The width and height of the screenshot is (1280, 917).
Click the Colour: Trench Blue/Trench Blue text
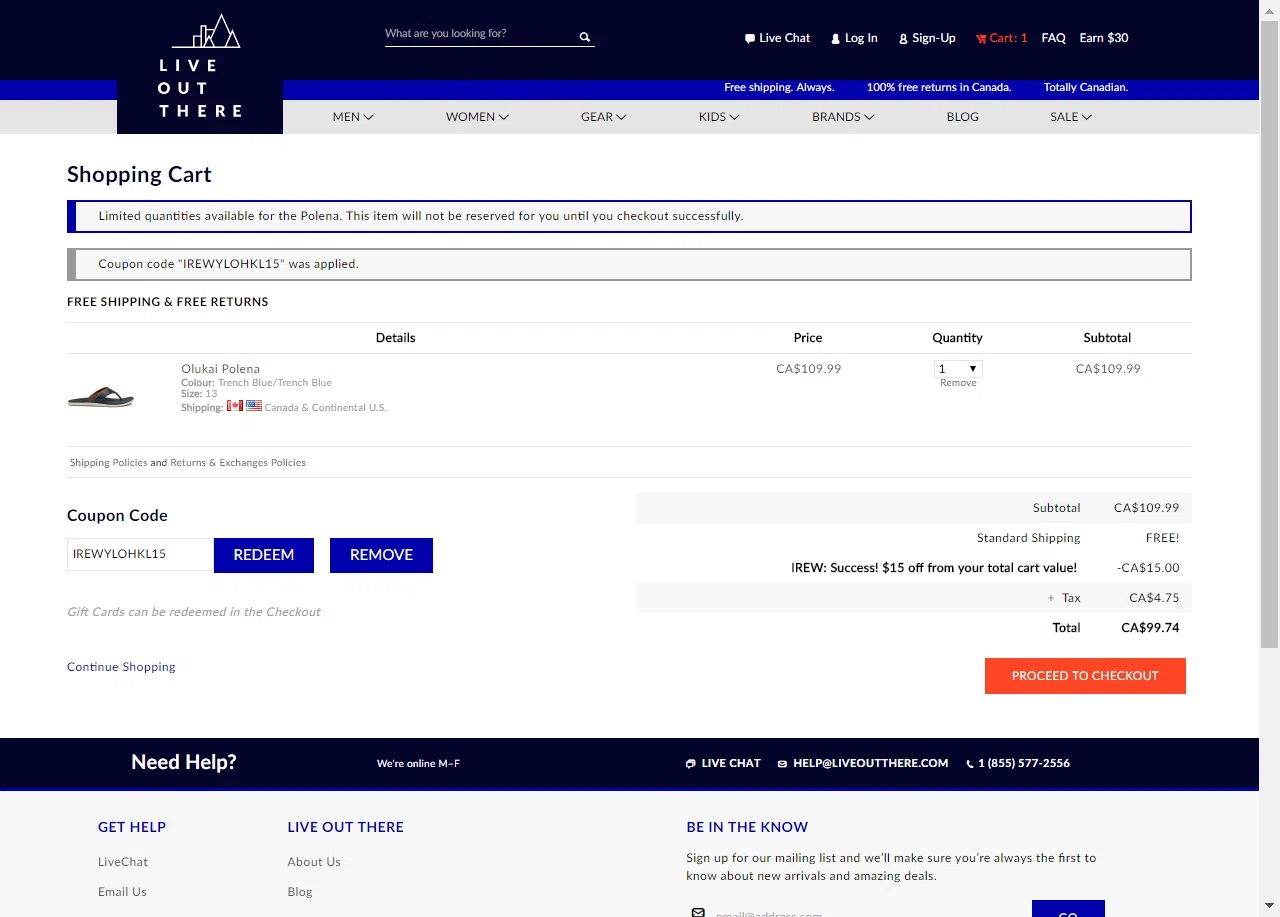[x=256, y=383]
